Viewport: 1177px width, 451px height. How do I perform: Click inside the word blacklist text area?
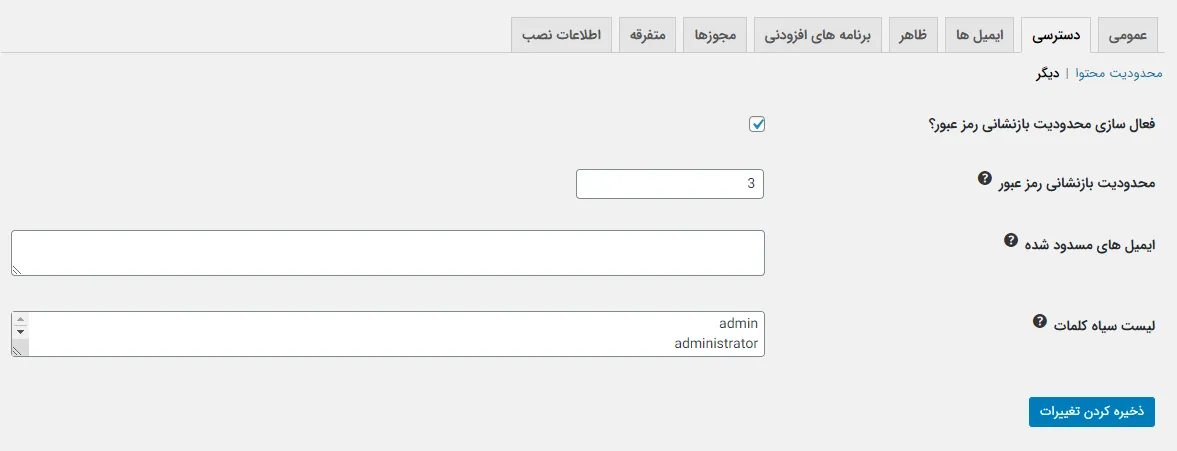point(388,334)
